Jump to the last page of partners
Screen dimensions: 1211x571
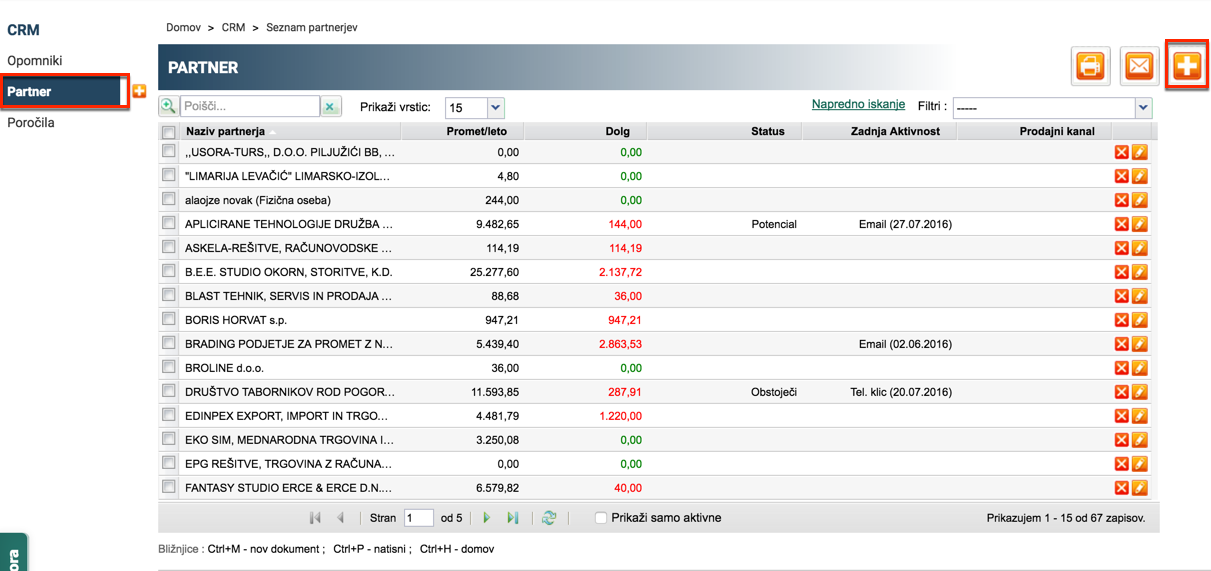tap(513, 518)
